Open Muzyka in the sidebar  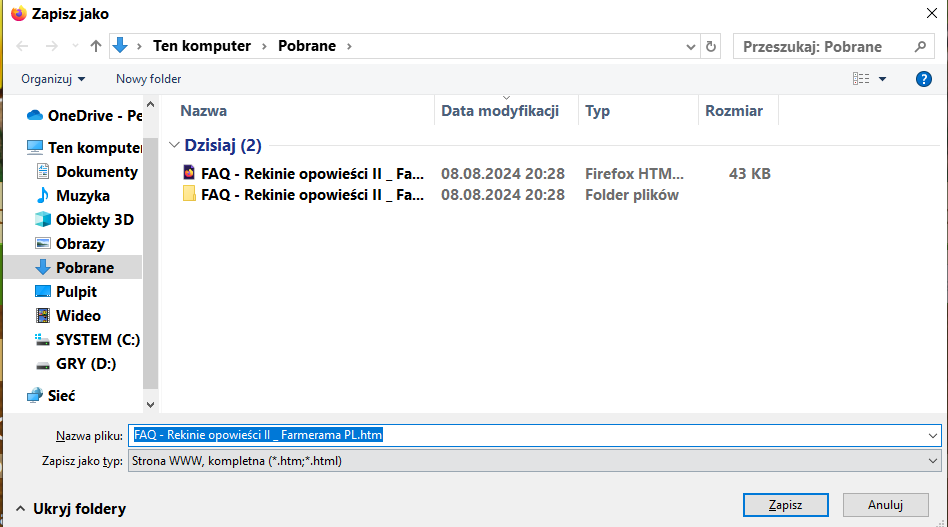click(73, 196)
